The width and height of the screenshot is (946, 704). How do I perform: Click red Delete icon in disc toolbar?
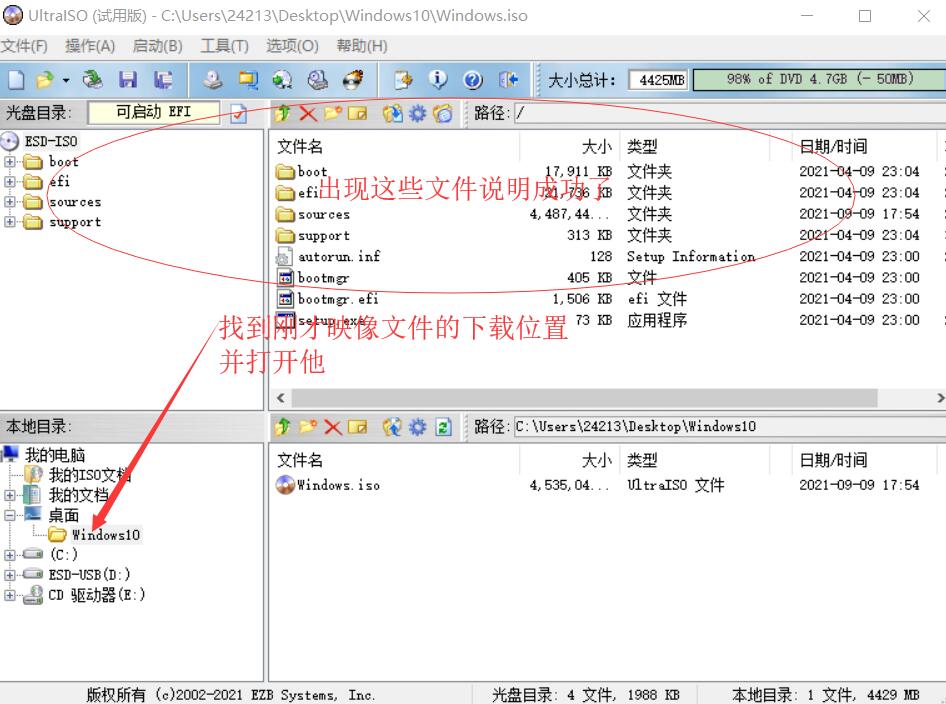[x=308, y=113]
